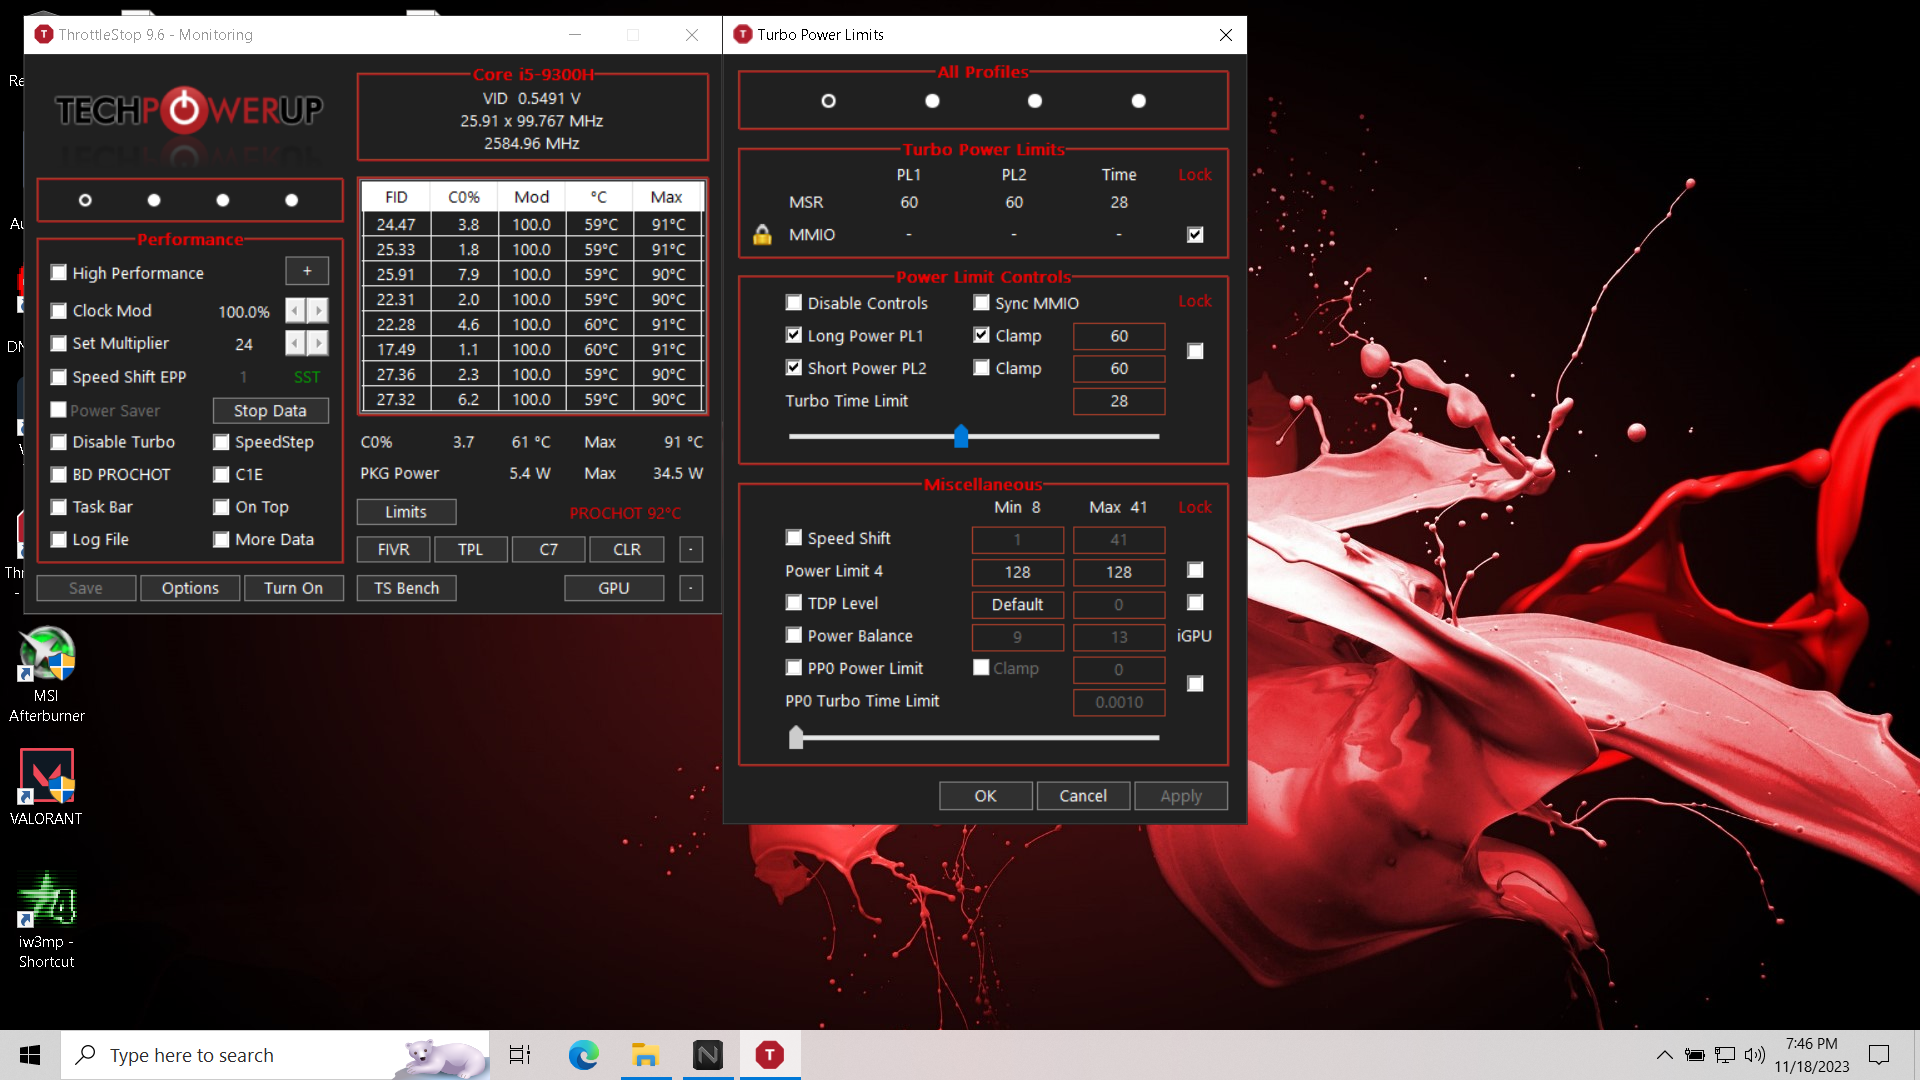Click CLR to clear max values
Viewport: 1920px width, 1080px height.
627,549
